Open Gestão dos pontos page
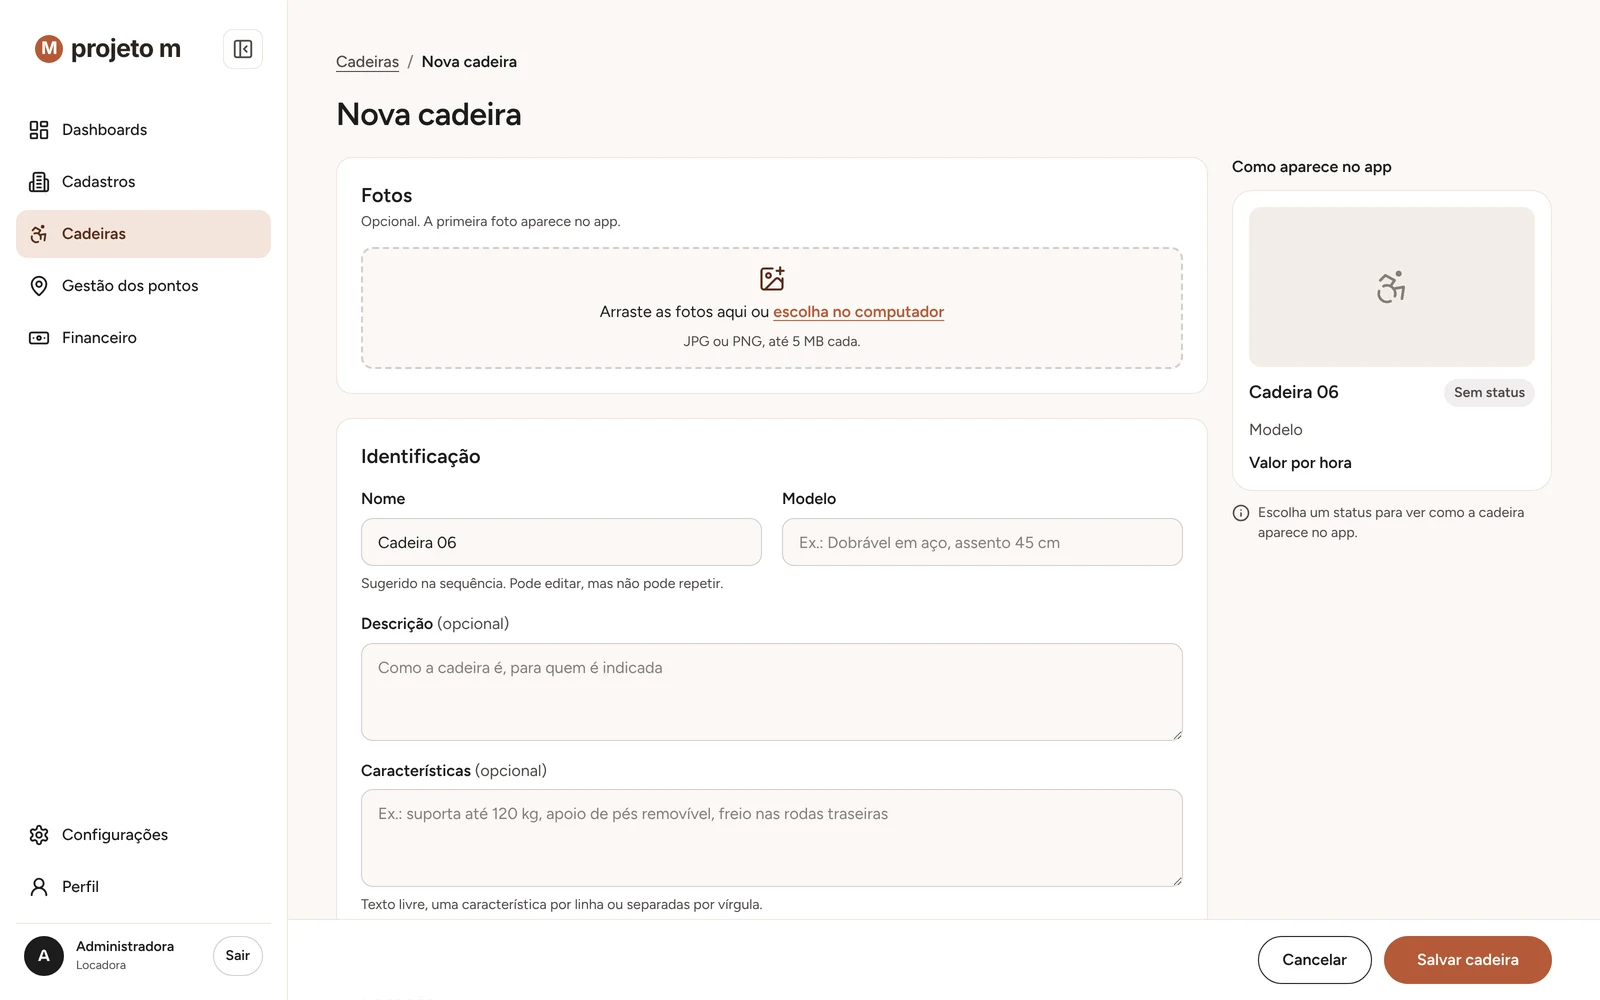1600x1000 pixels. click(x=143, y=286)
